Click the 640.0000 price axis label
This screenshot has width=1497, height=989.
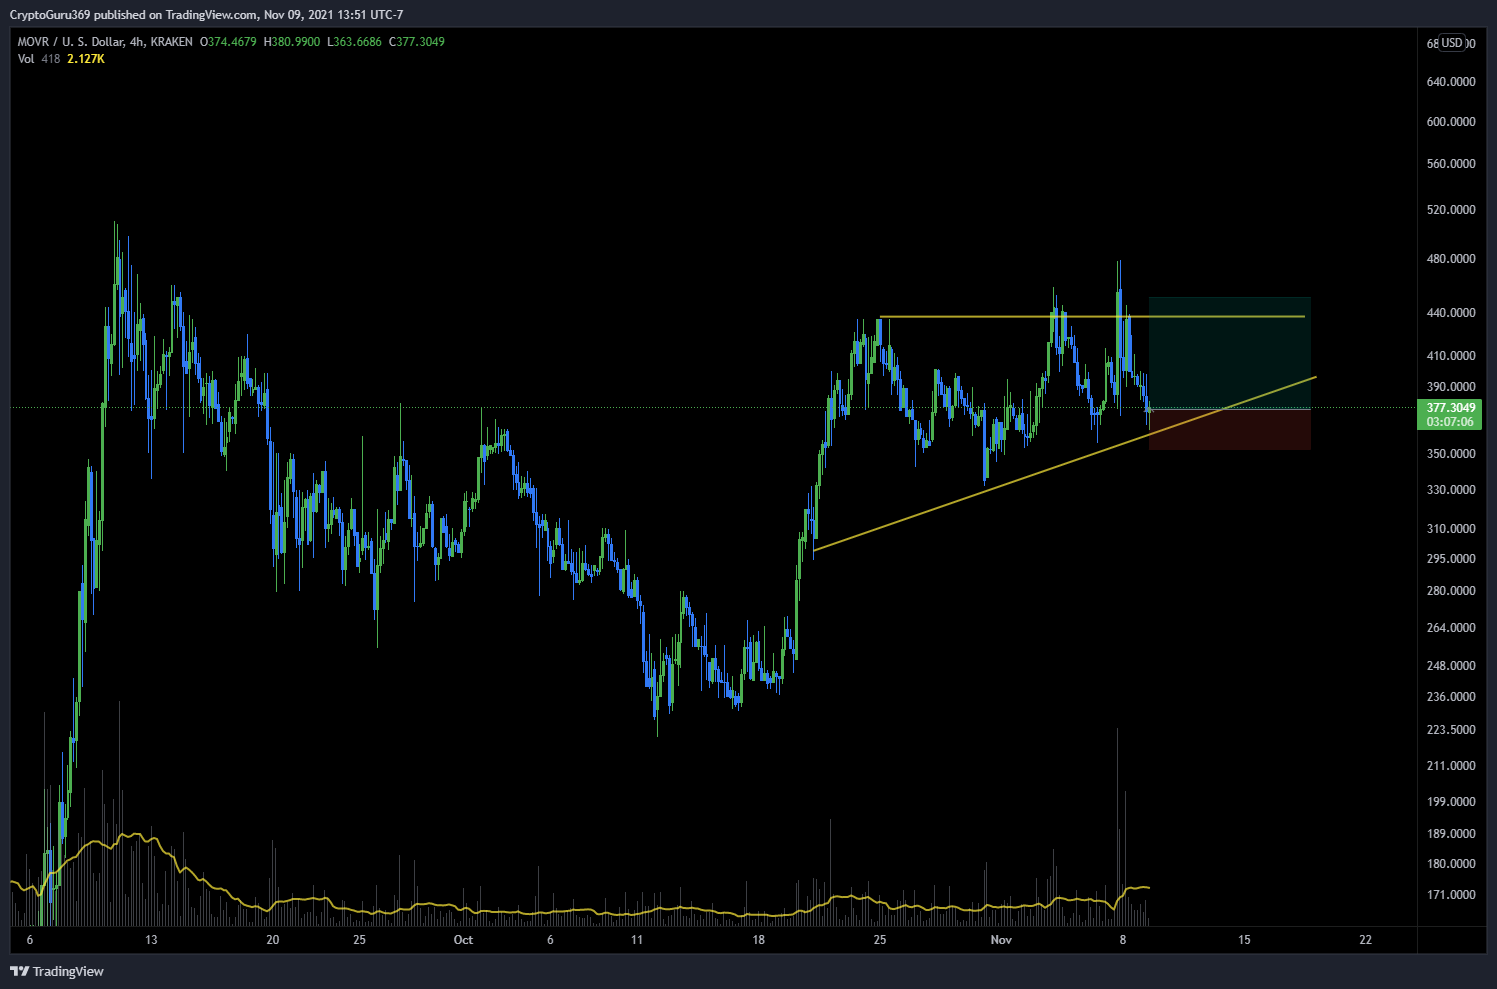click(x=1451, y=82)
